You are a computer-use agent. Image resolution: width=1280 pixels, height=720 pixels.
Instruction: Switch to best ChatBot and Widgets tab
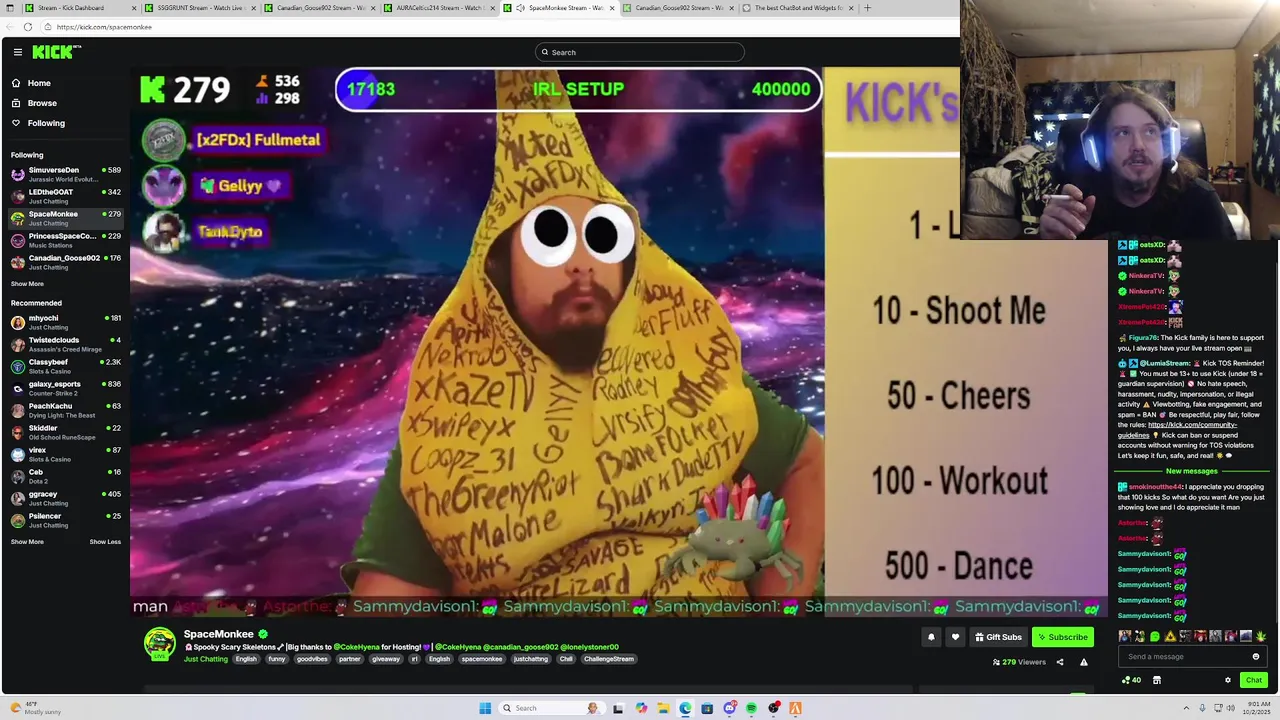coord(798,8)
